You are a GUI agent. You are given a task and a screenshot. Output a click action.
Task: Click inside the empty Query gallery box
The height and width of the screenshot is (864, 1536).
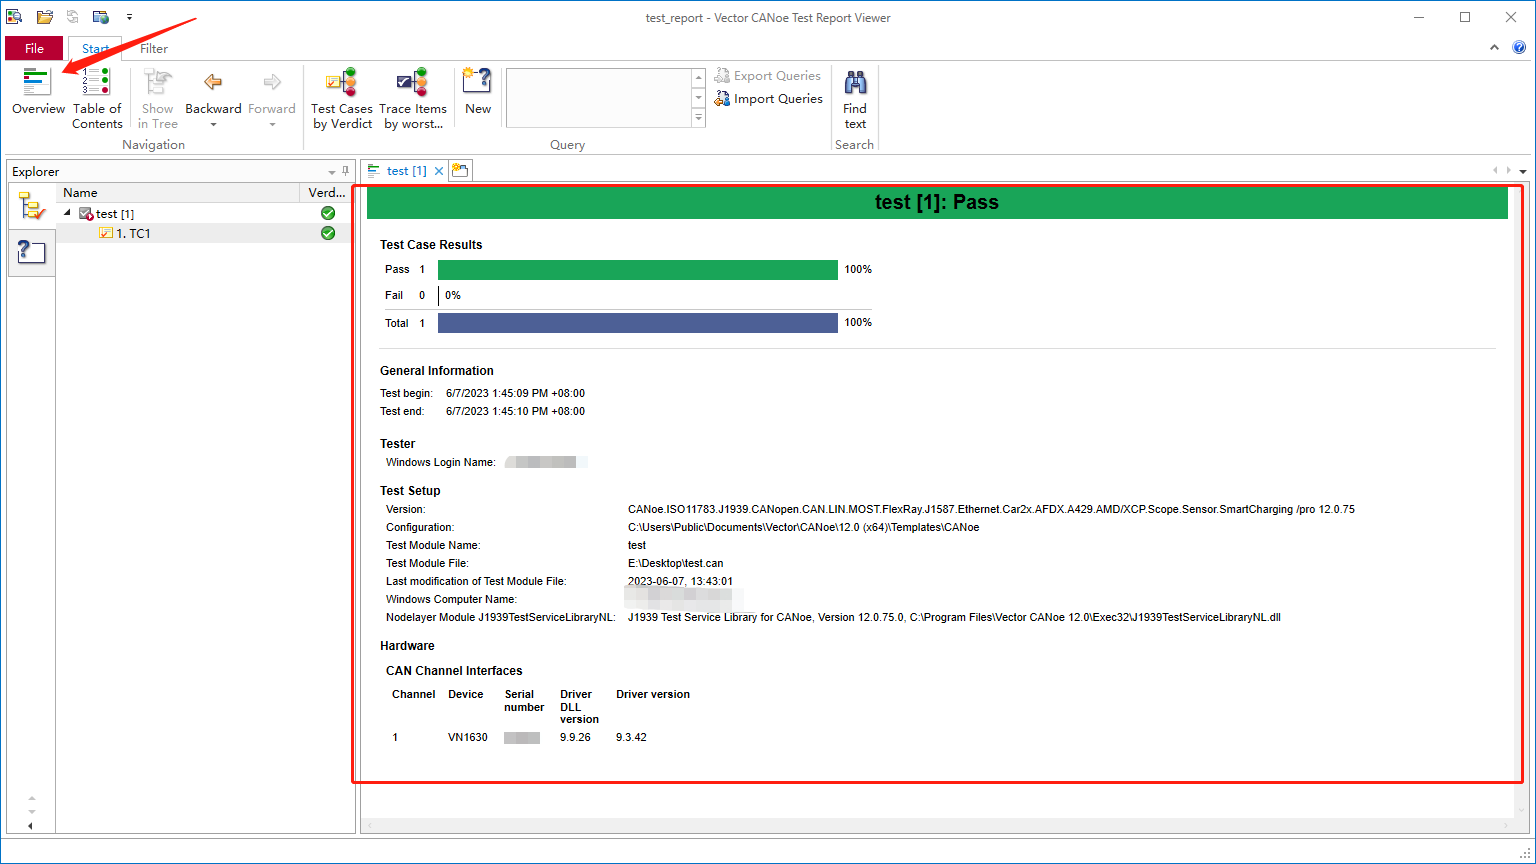(599, 98)
